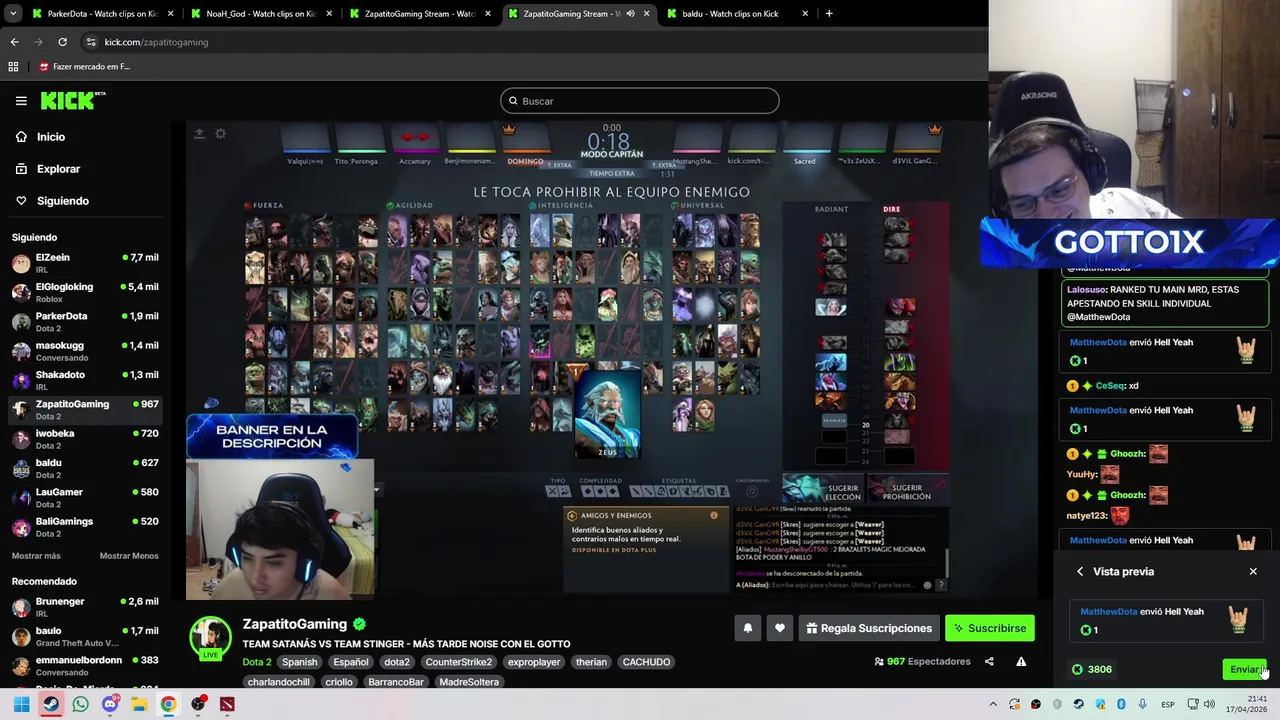Open masokugg channel in sidebar
The width and height of the screenshot is (1280, 720).
coord(85,350)
